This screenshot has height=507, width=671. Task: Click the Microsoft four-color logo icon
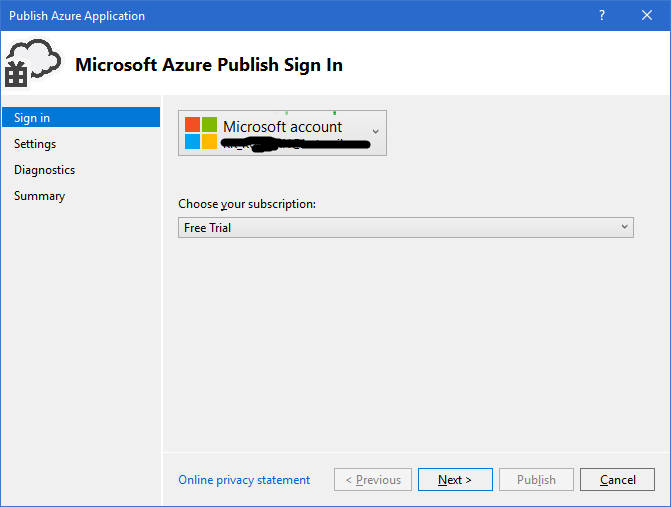[201, 133]
